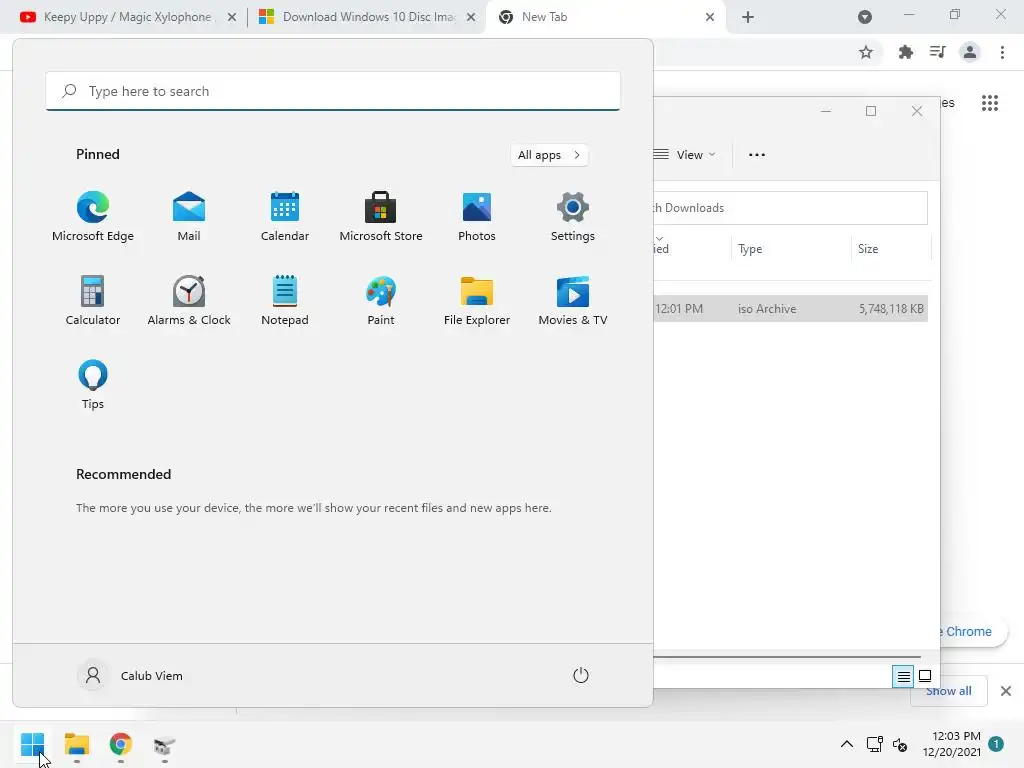Image resolution: width=1024 pixels, height=768 pixels.
Task: Open Microsoft Edge from pinned apps
Action: point(93,216)
